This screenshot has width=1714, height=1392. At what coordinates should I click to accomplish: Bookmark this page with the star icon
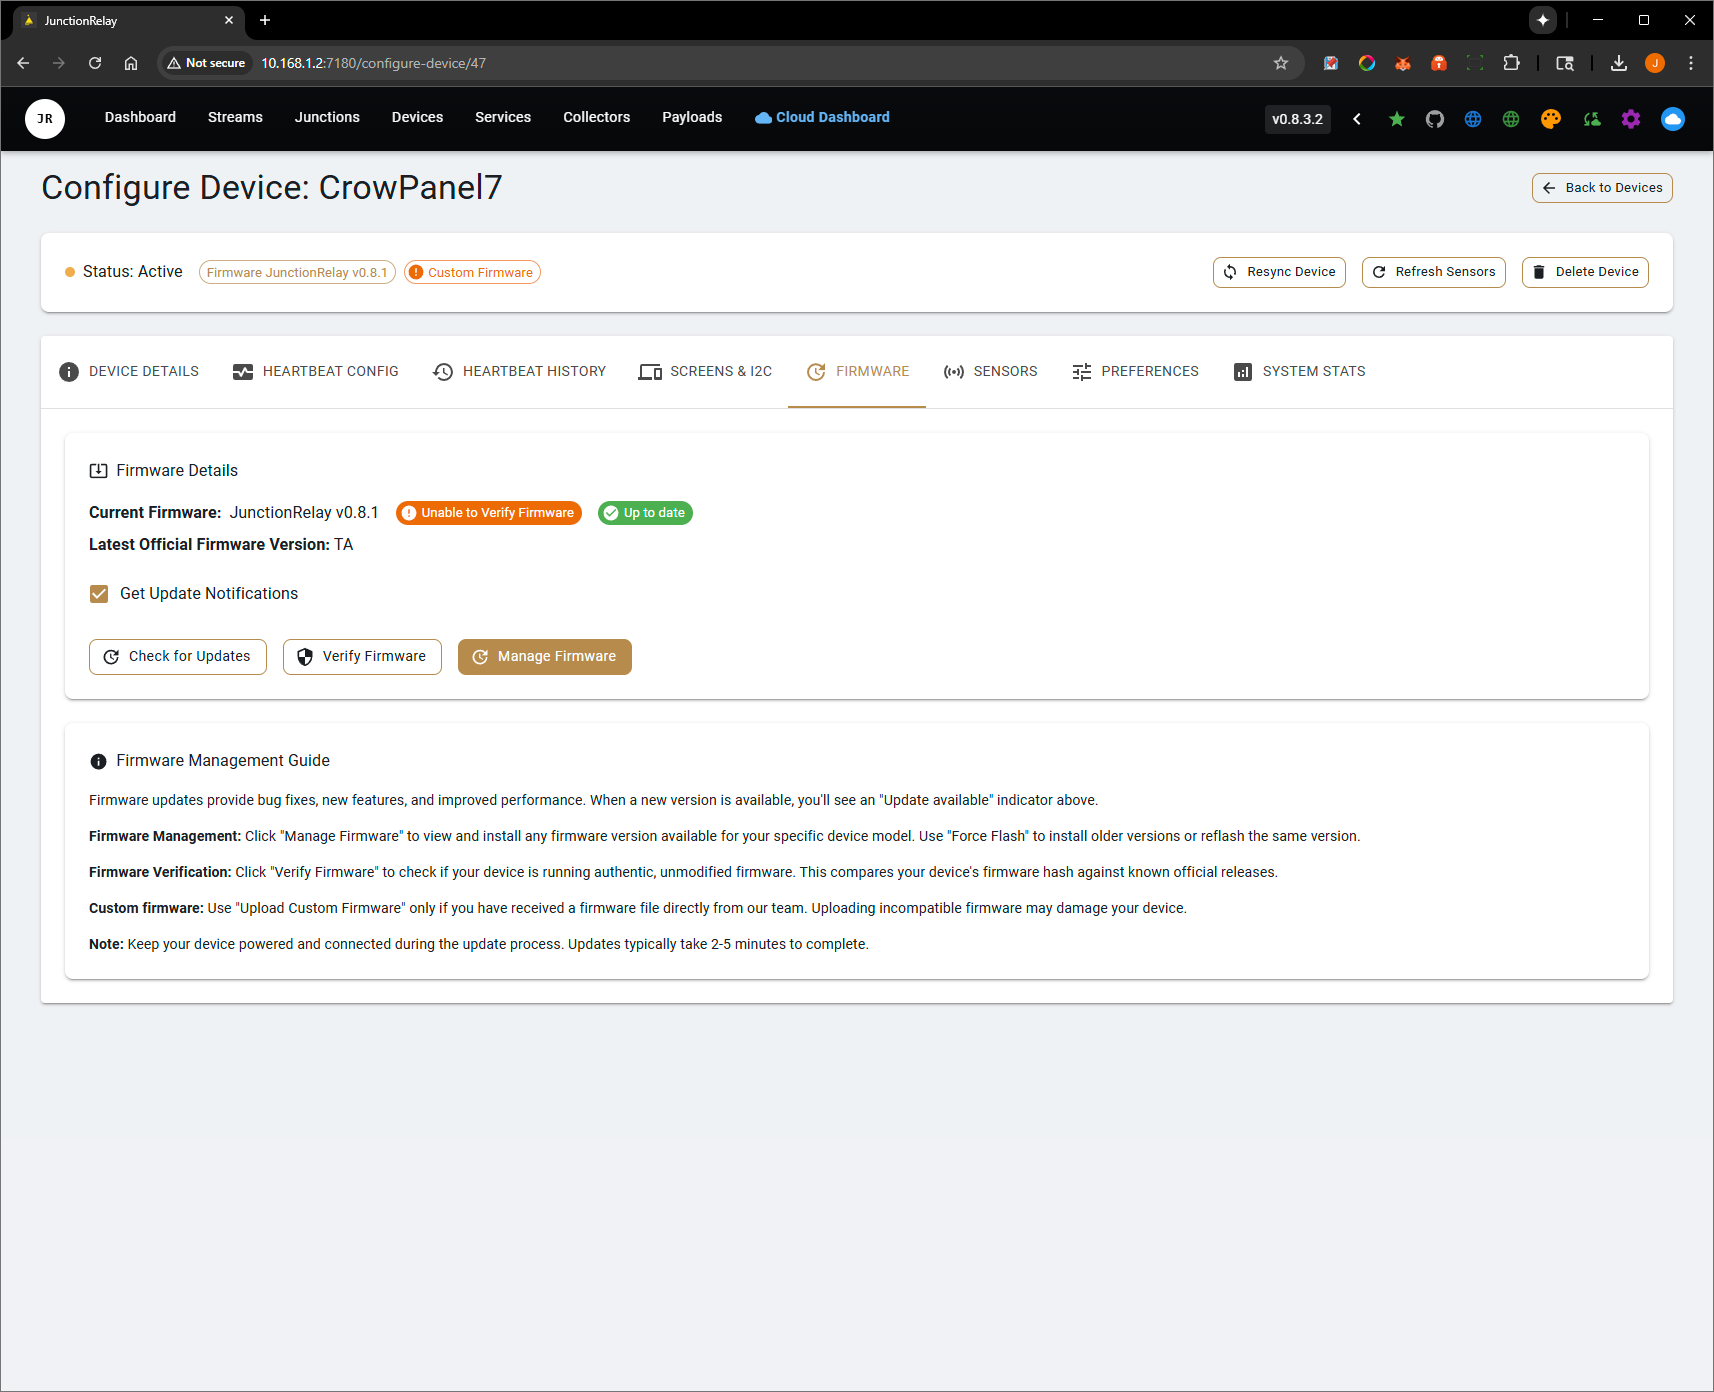[x=1281, y=63]
